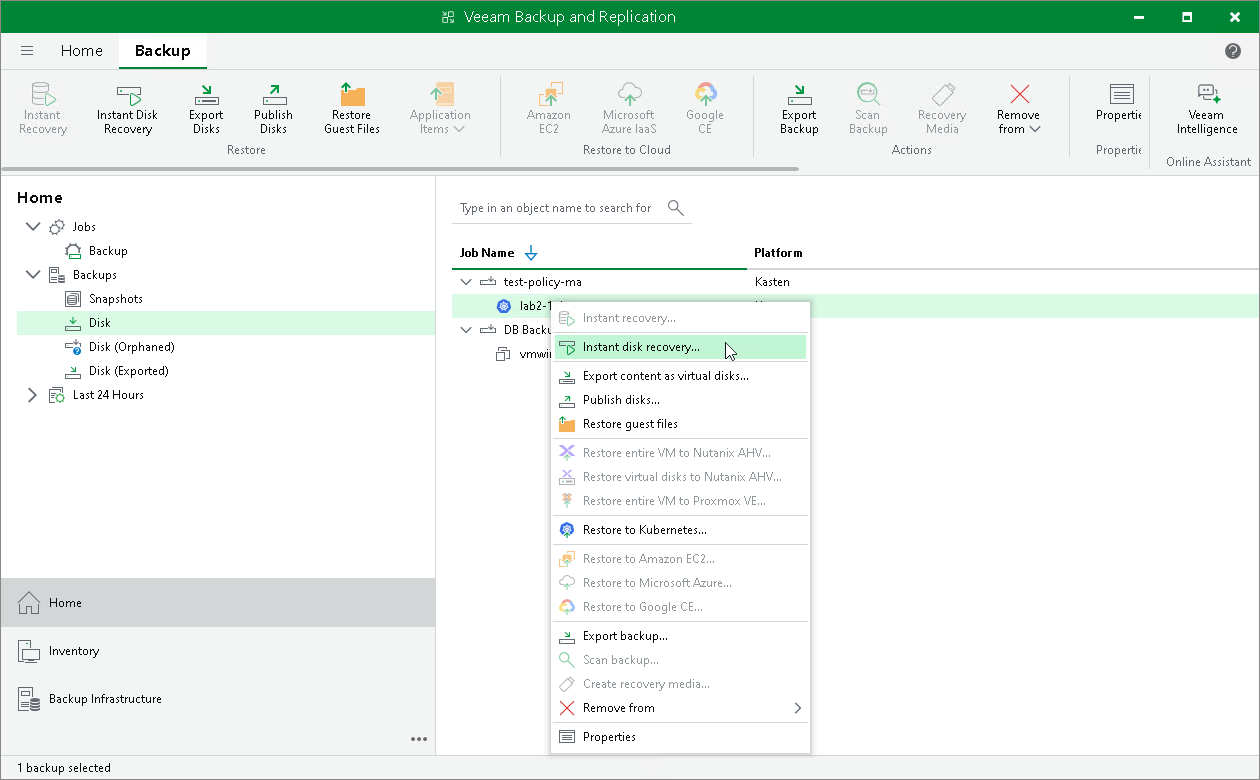Click Publish Disks in the ribbon

(x=273, y=108)
